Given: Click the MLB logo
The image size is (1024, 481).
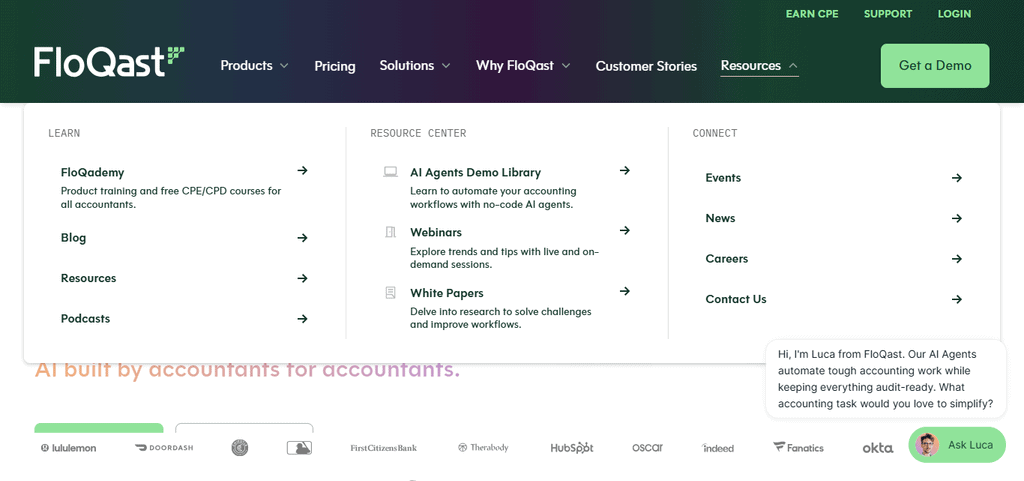Looking at the screenshot, I should tap(299, 448).
